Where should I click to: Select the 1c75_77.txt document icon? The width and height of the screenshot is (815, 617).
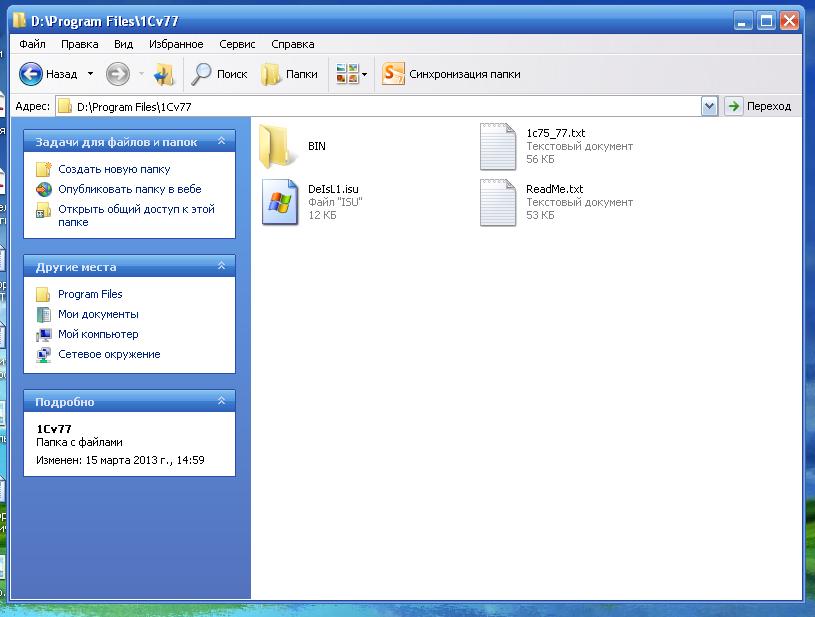tap(498, 146)
